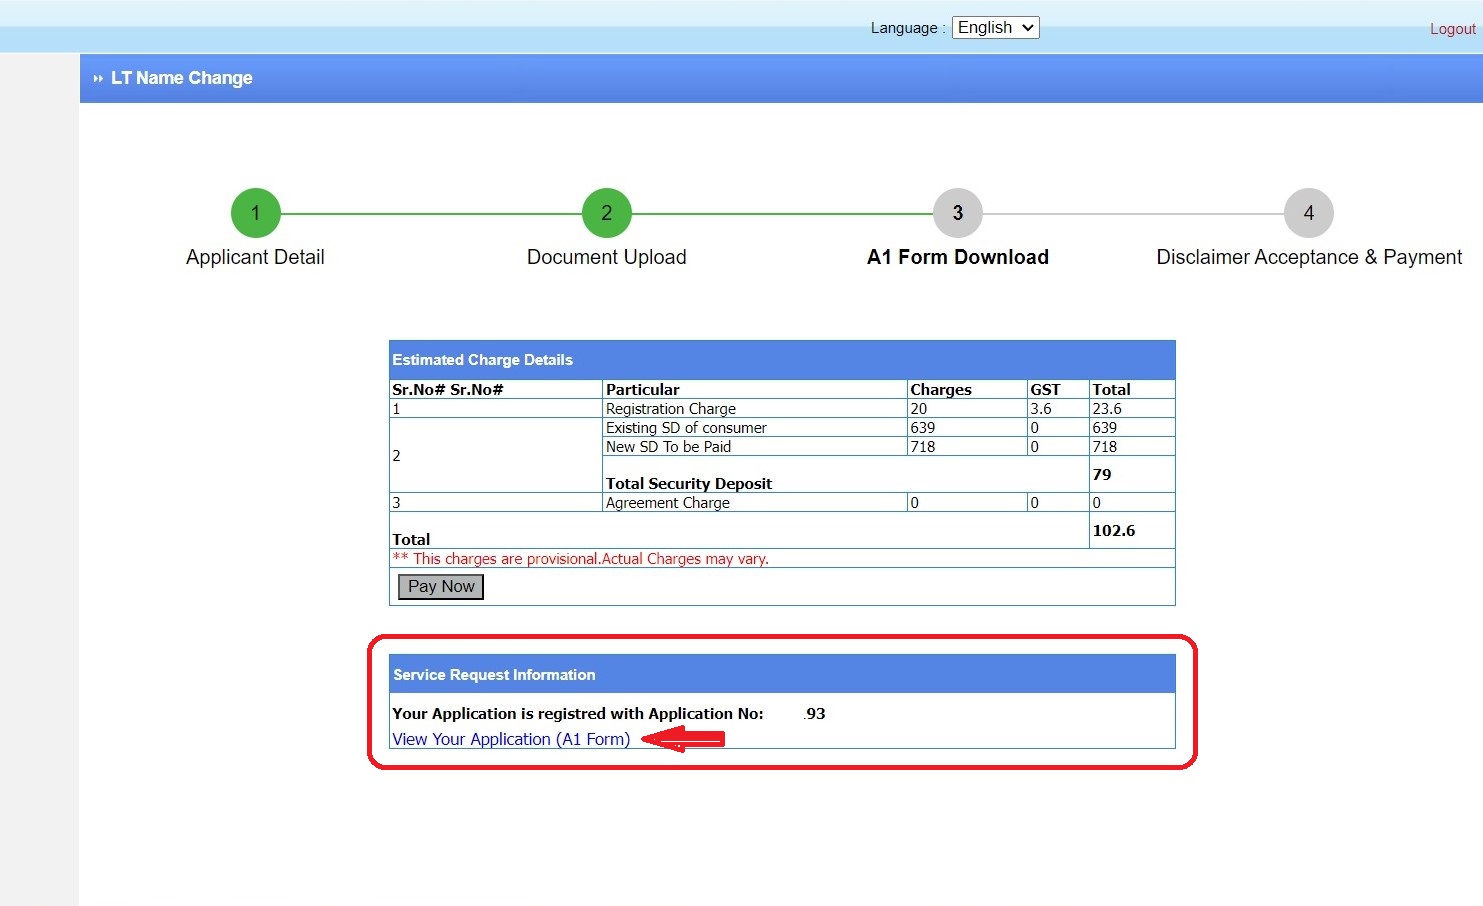Image resolution: width=1483 pixels, height=906 pixels.
Task: Select step 3 circle for A1 Form Download
Action: [958, 213]
